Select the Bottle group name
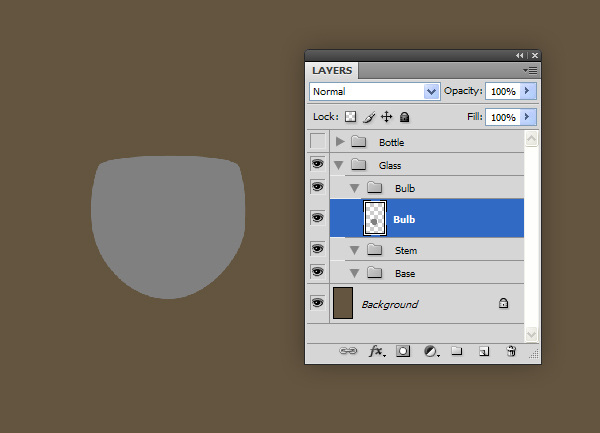The width and height of the screenshot is (600, 433). click(x=391, y=143)
